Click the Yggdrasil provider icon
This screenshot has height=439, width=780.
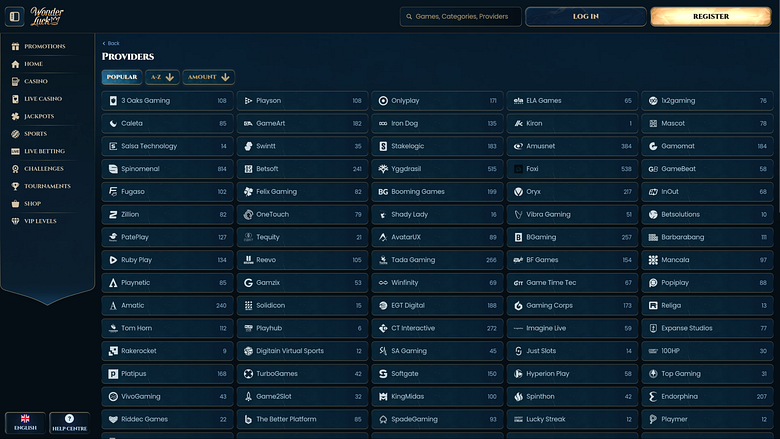coord(383,169)
